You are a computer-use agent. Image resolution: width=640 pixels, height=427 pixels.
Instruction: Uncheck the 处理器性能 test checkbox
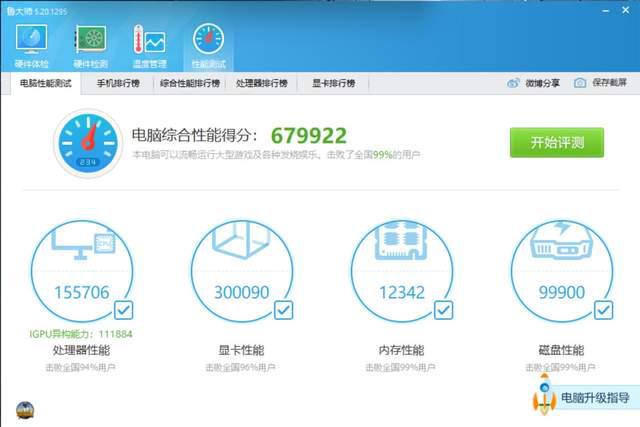point(123,310)
